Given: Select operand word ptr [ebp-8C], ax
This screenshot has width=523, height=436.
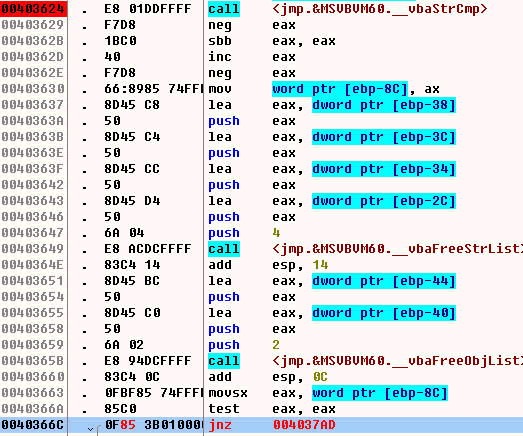Looking at the screenshot, I should click(356, 89).
